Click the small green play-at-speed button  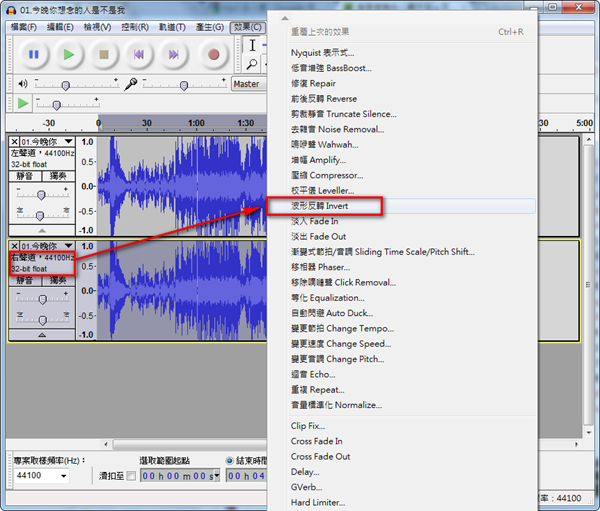point(23,104)
